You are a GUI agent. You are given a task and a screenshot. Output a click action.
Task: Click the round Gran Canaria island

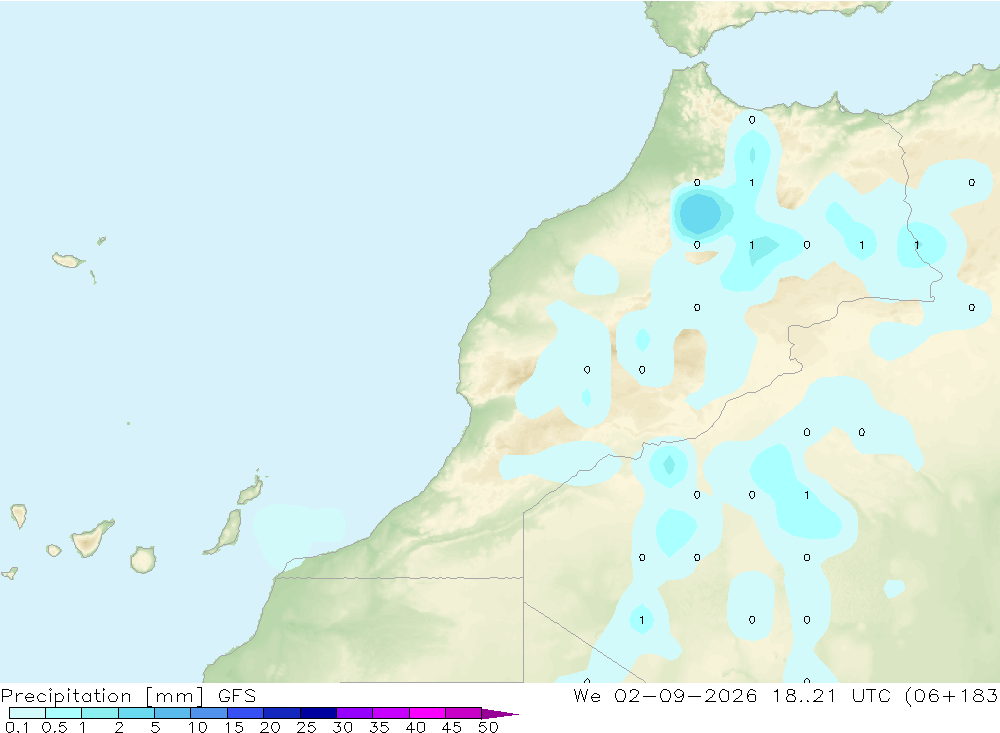pos(143,559)
